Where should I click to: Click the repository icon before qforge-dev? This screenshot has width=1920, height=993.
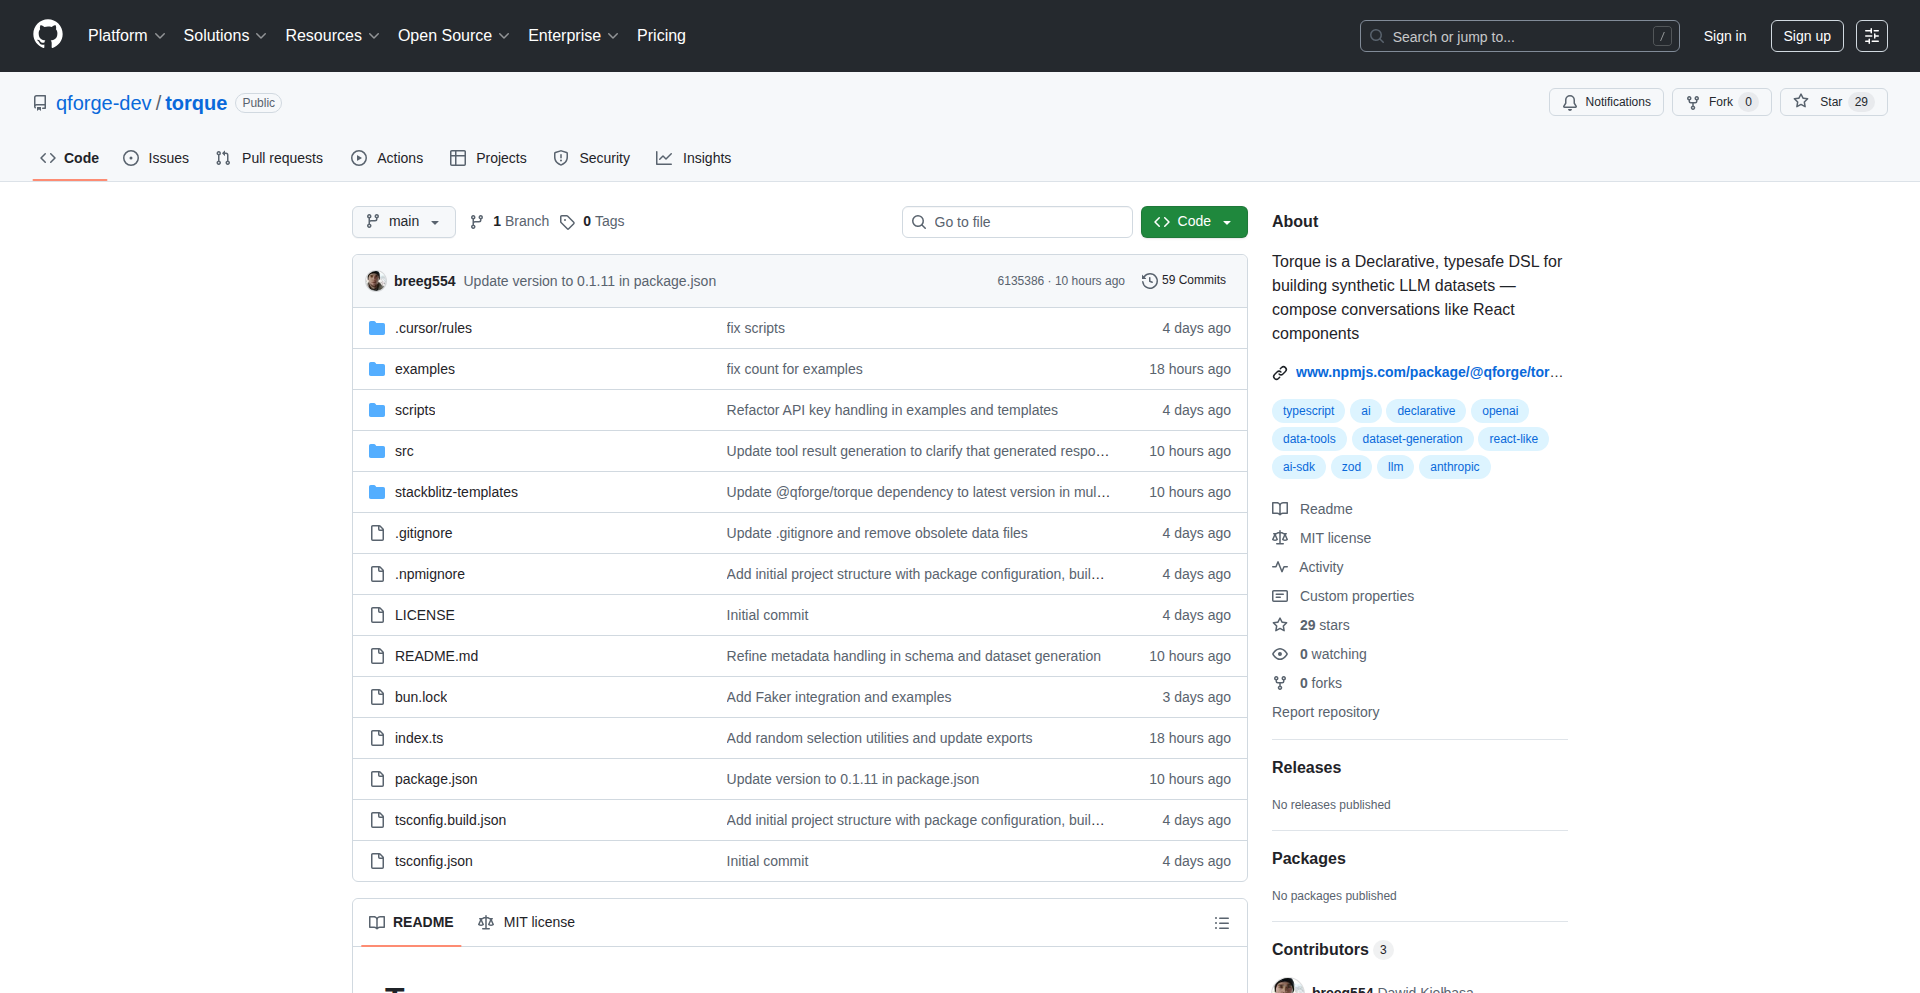pyautogui.click(x=40, y=103)
